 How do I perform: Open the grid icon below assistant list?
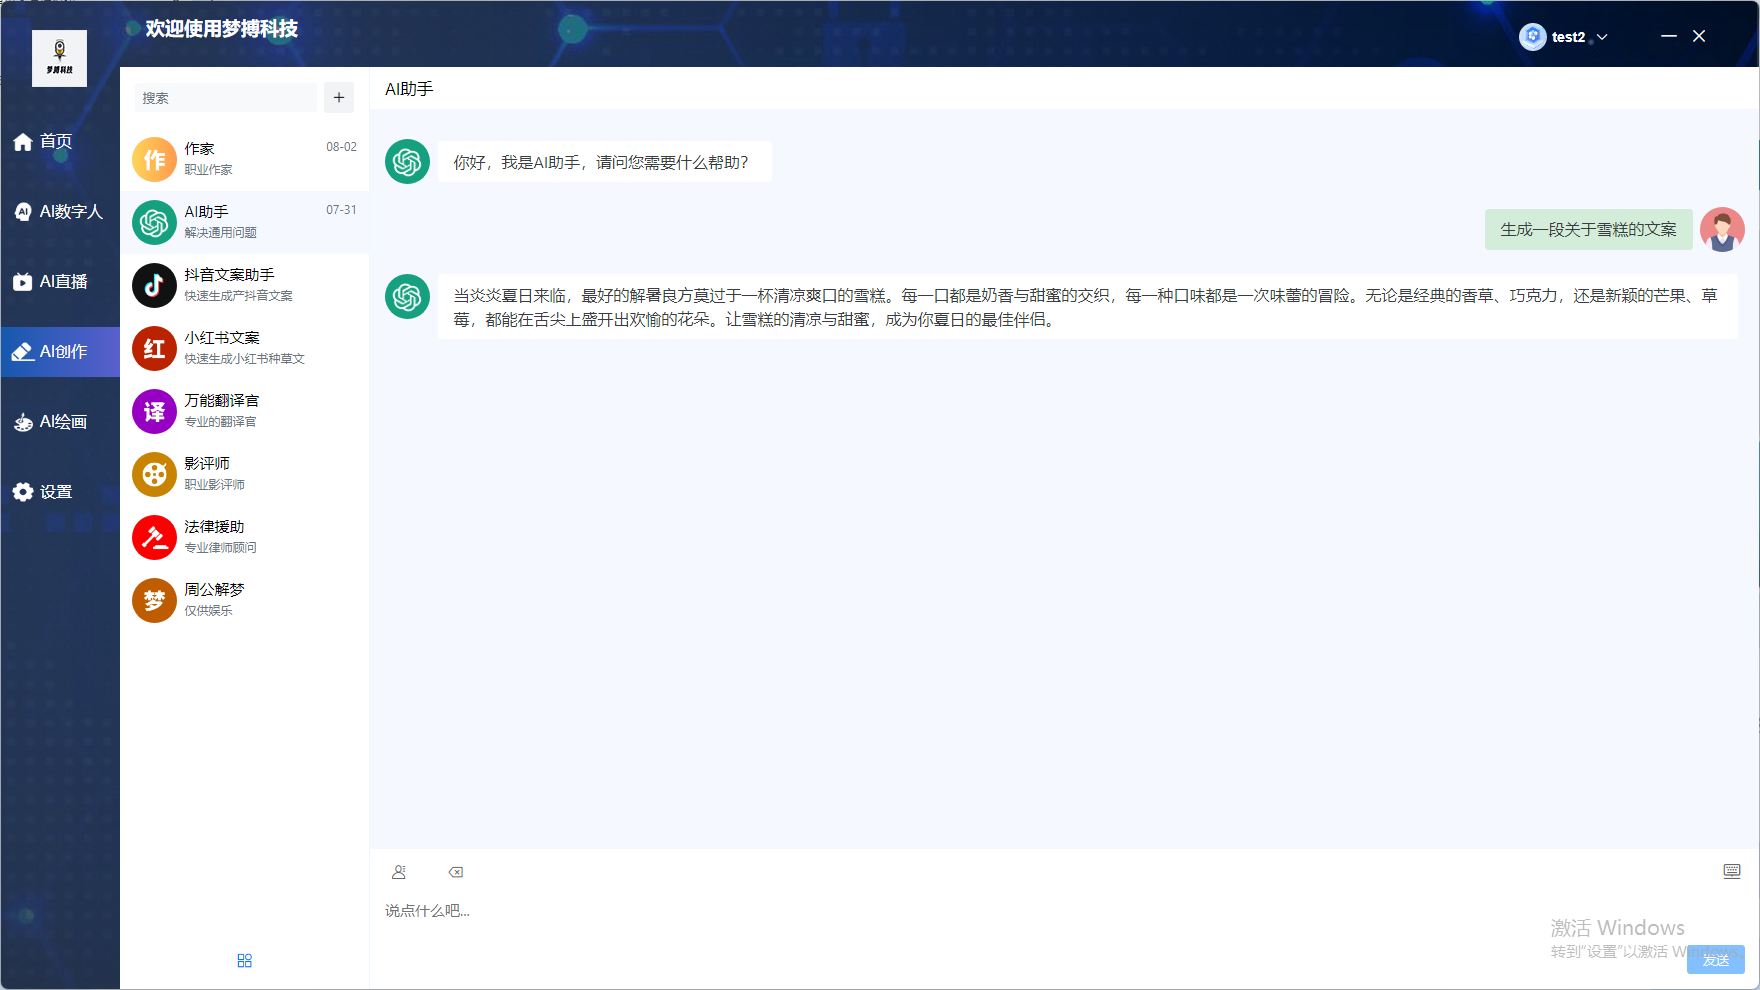pos(244,960)
